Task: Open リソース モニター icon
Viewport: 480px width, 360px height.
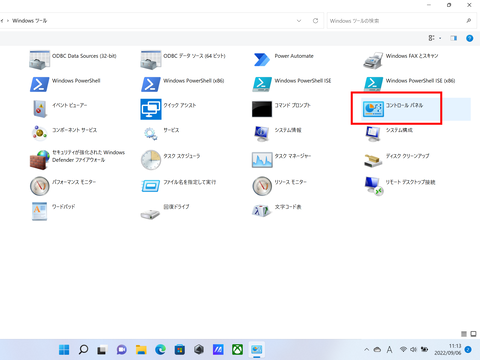Action: tap(262, 186)
